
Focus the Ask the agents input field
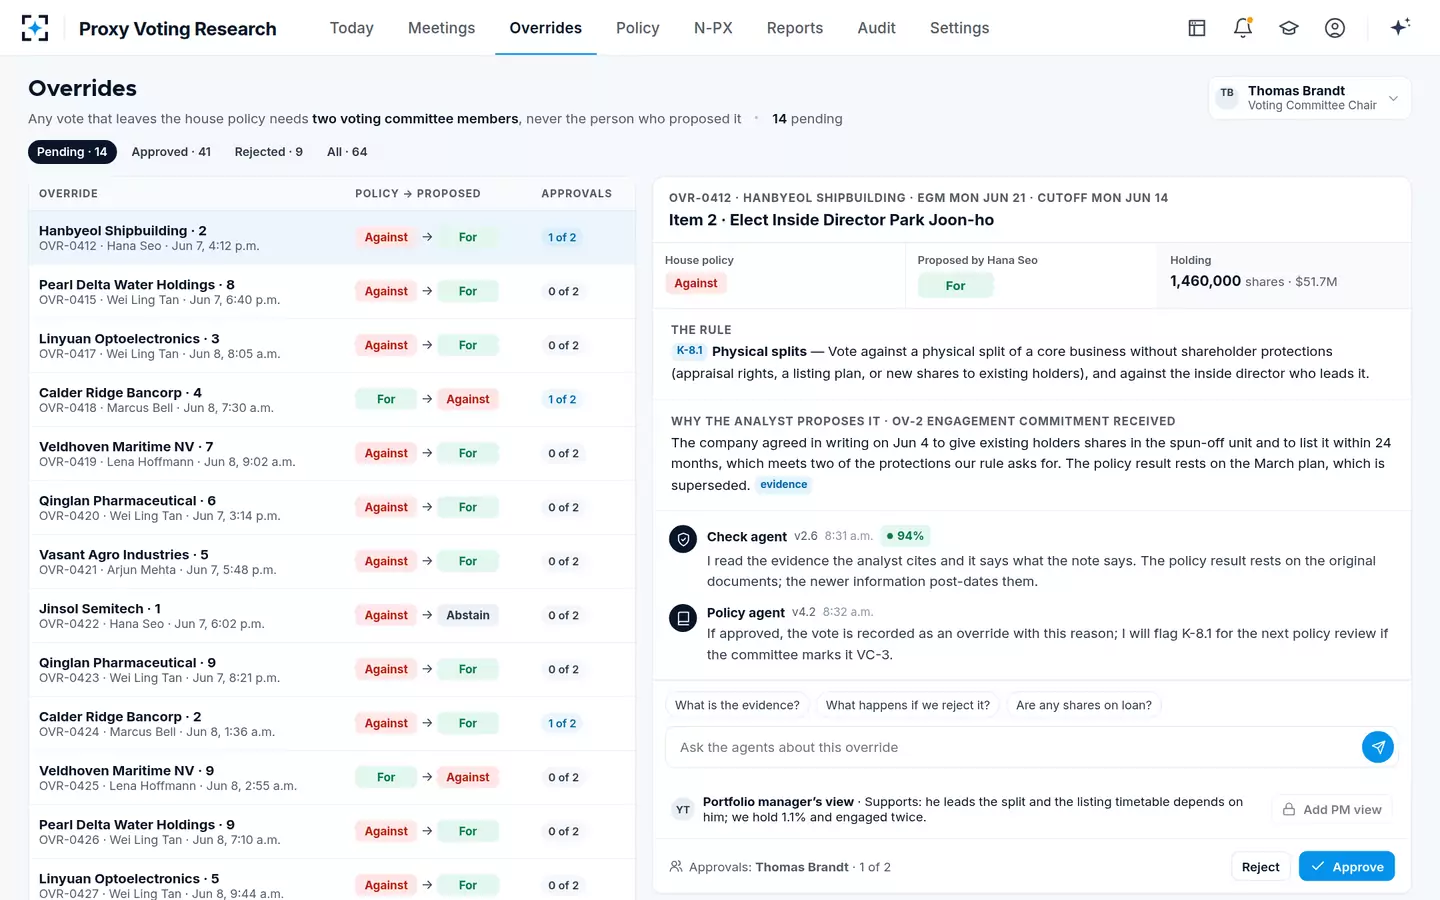[1014, 747]
